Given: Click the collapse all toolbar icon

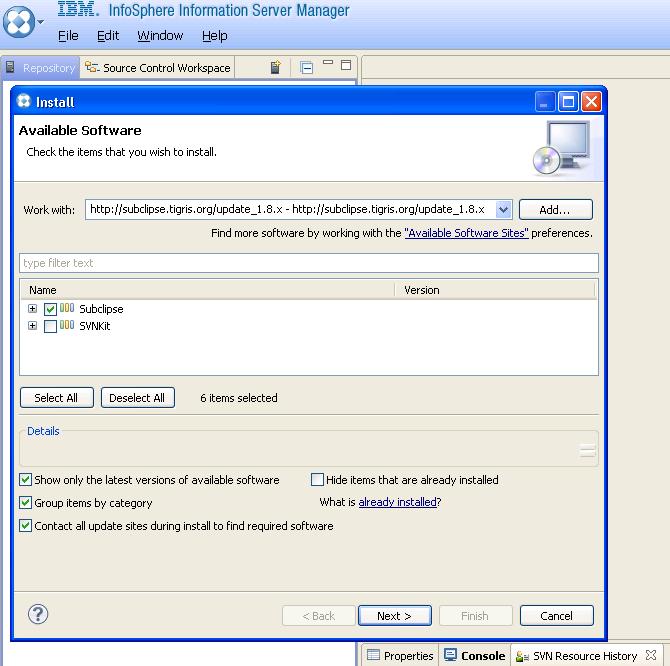Looking at the screenshot, I should pyautogui.click(x=306, y=67).
